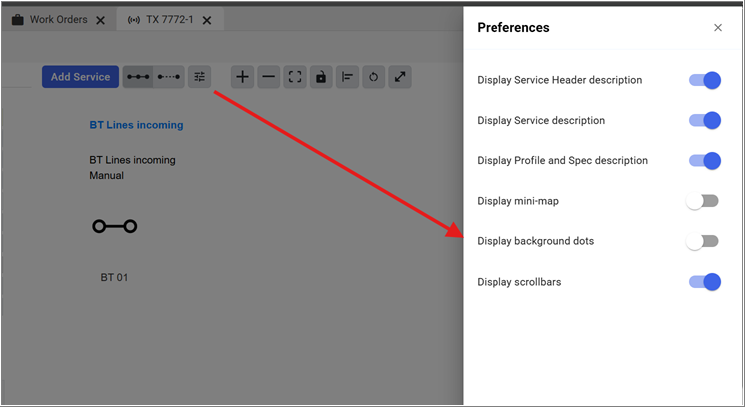Click the Display background dots label
Viewport: 745px width, 407px height.
click(535, 241)
